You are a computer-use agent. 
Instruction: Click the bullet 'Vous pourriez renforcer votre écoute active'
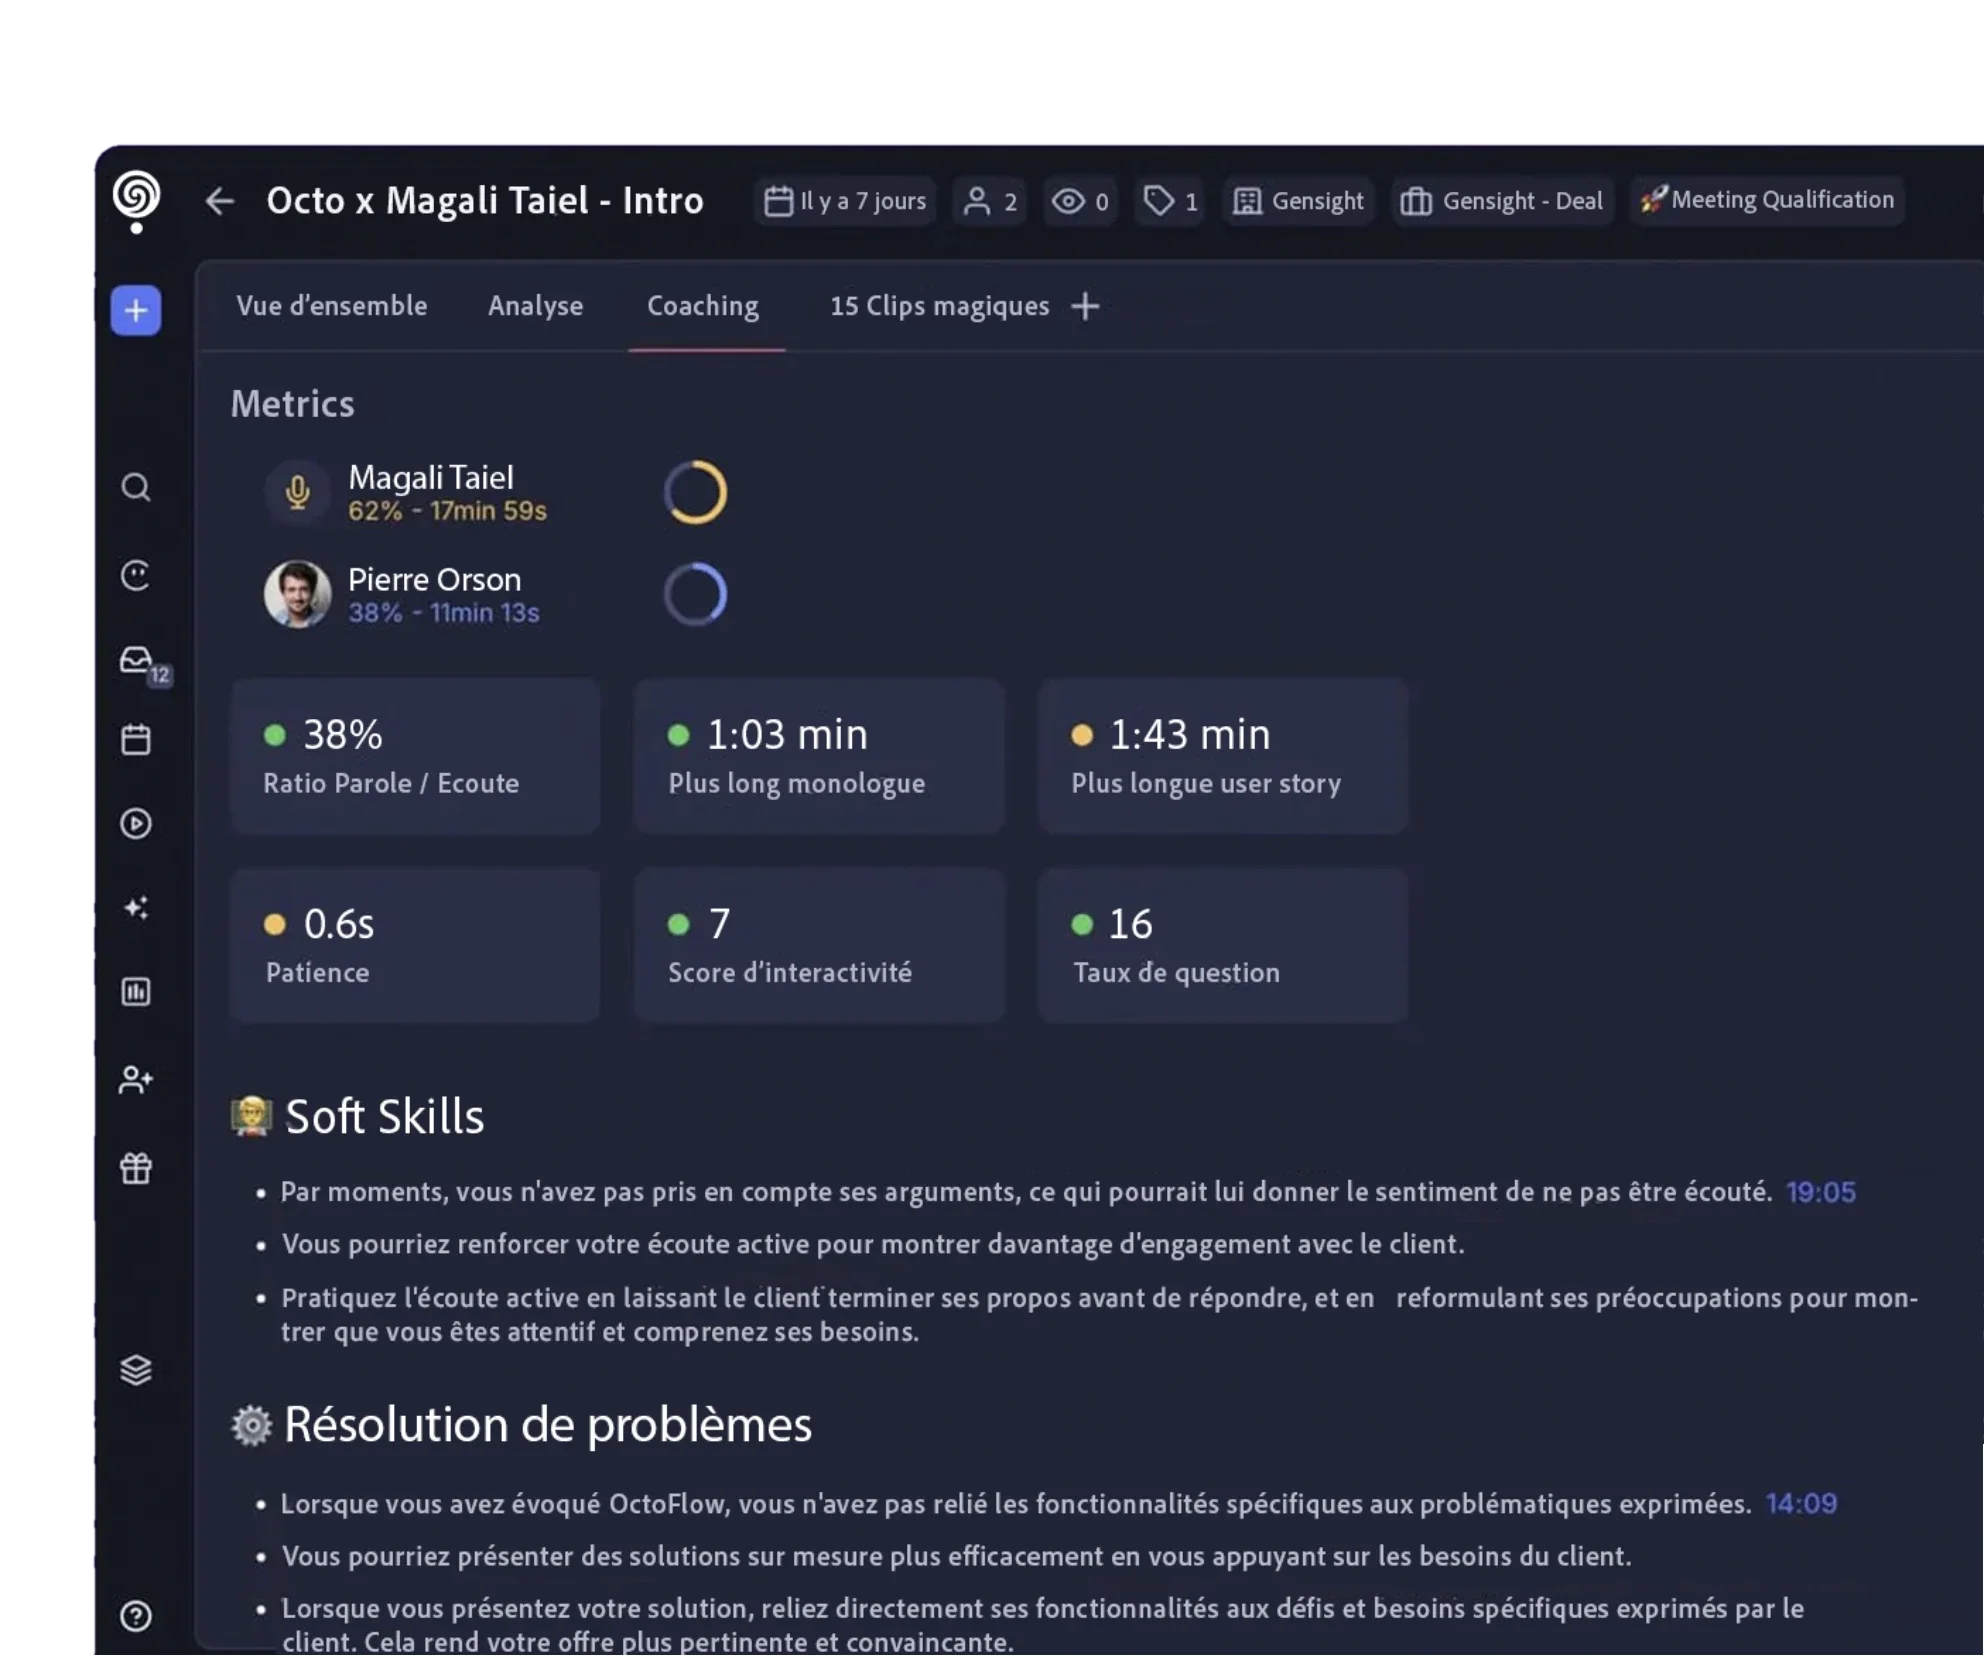(873, 1244)
